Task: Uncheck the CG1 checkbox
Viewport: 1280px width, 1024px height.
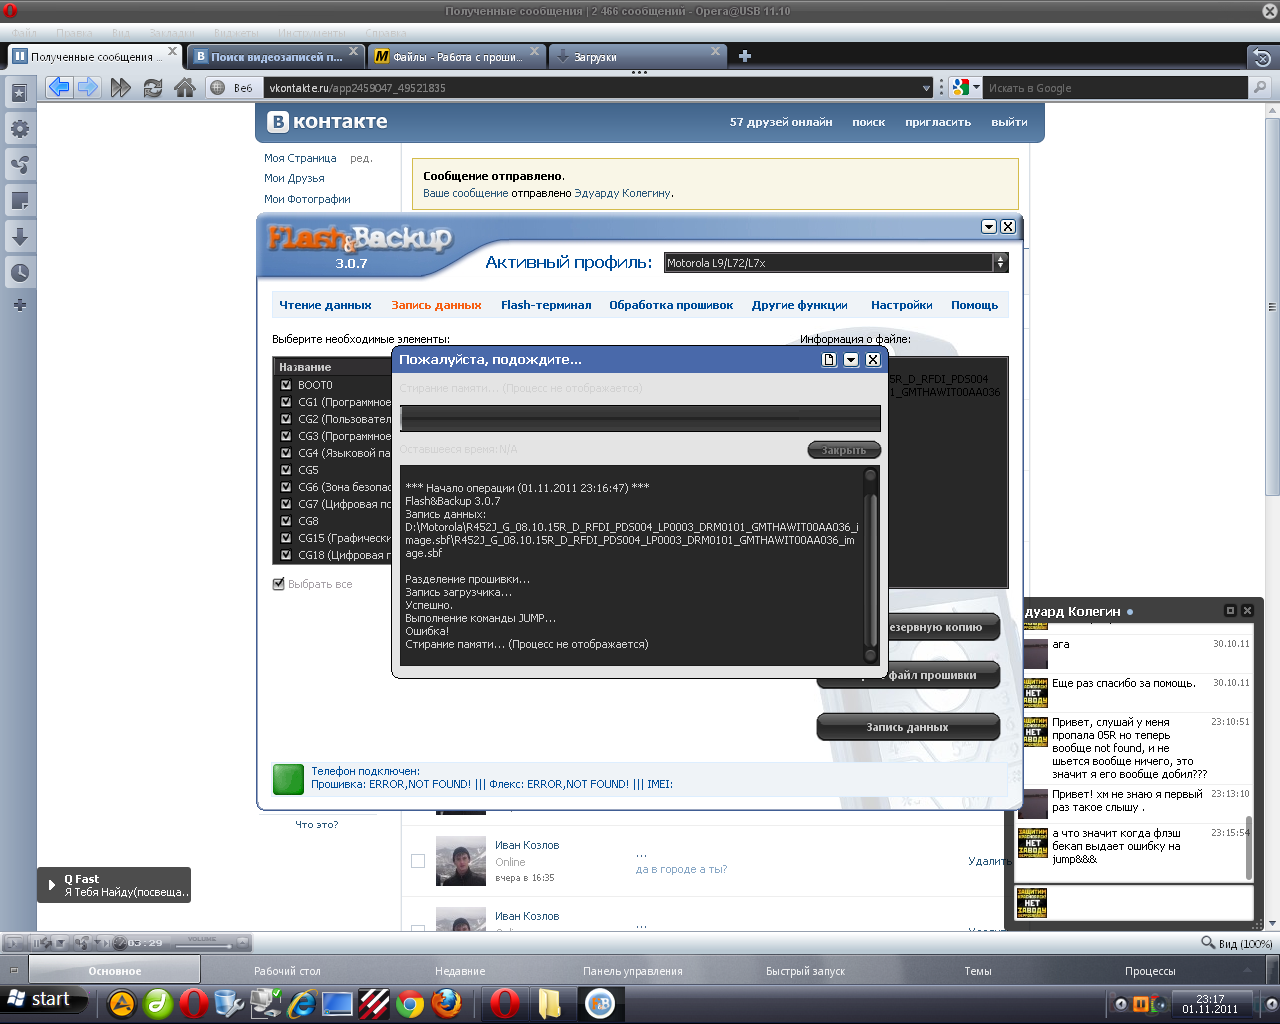Action: pos(286,402)
